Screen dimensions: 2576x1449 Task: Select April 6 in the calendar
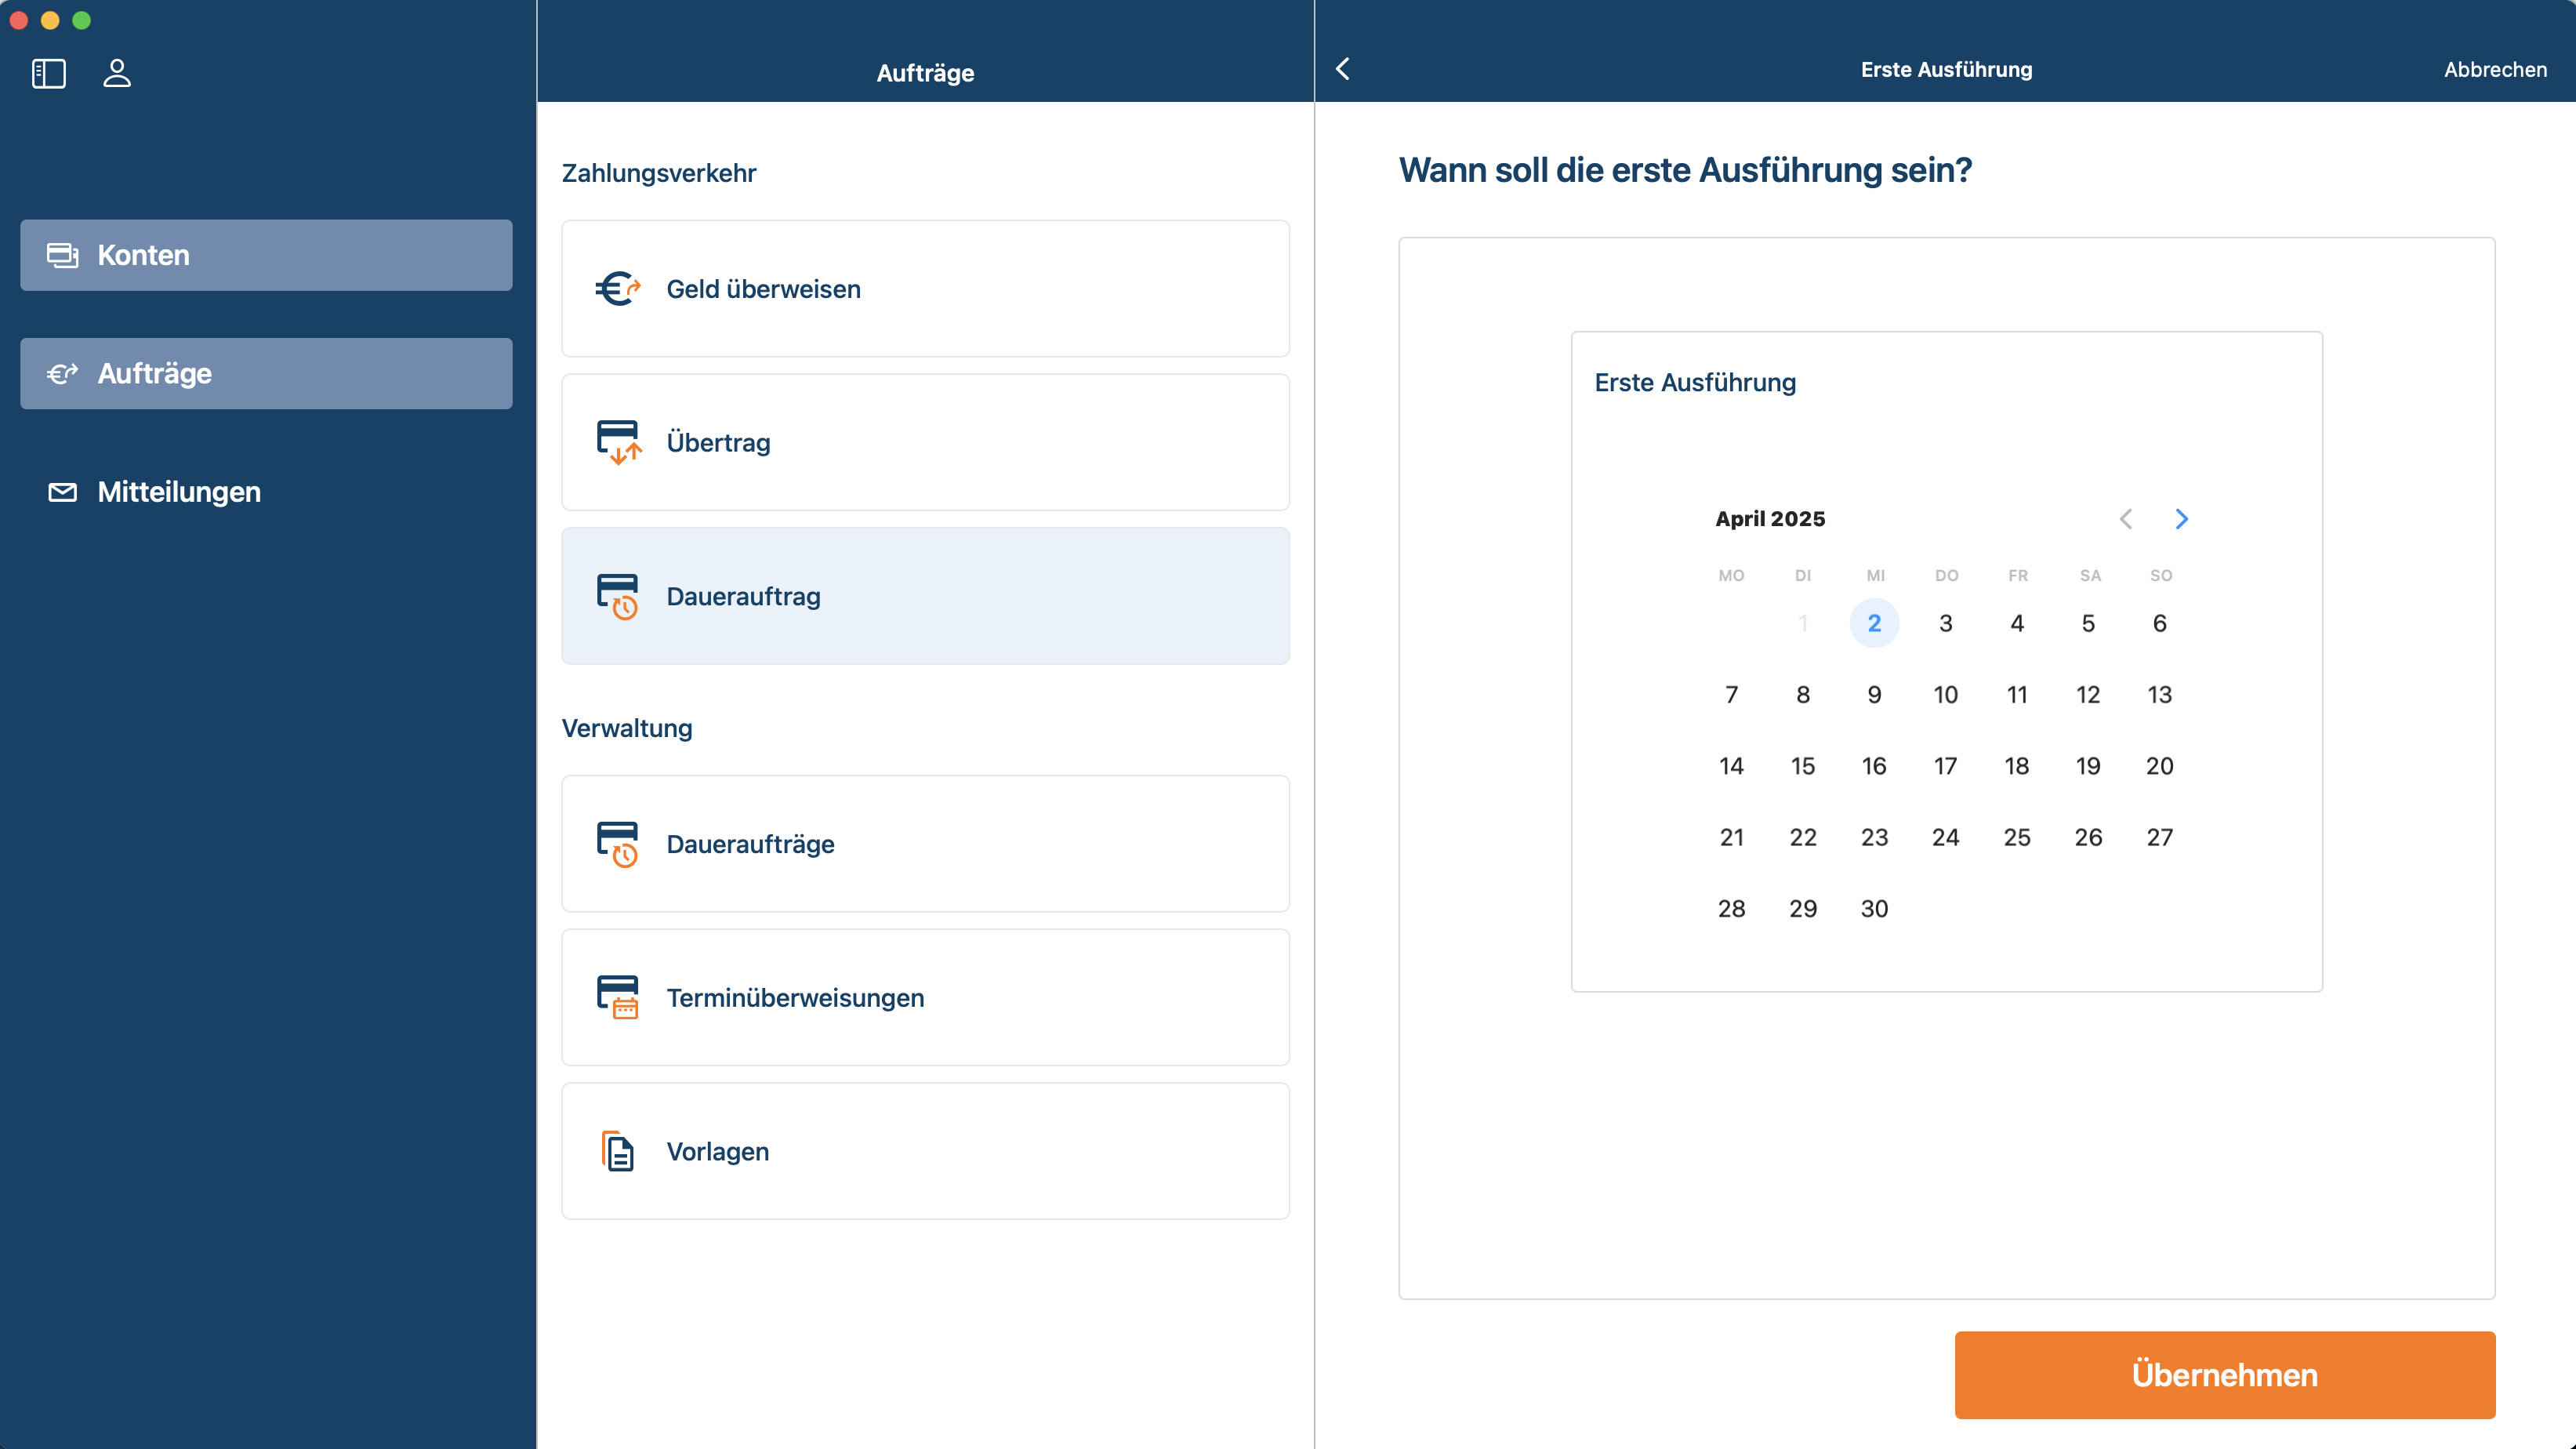click(x=2160, y=623)
